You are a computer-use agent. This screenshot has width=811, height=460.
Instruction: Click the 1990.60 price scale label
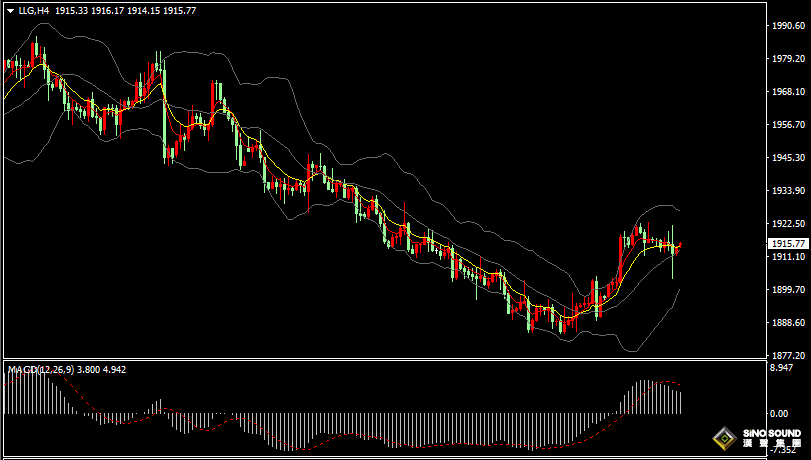tap(786, 26)
